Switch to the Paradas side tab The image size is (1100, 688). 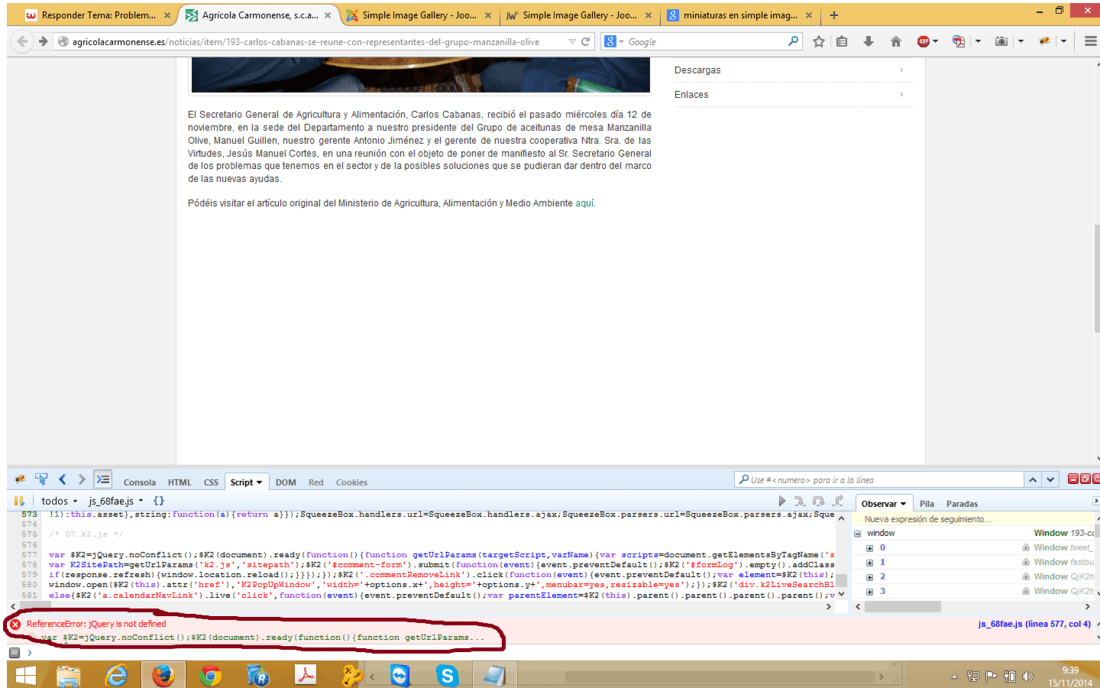point(962,504)
